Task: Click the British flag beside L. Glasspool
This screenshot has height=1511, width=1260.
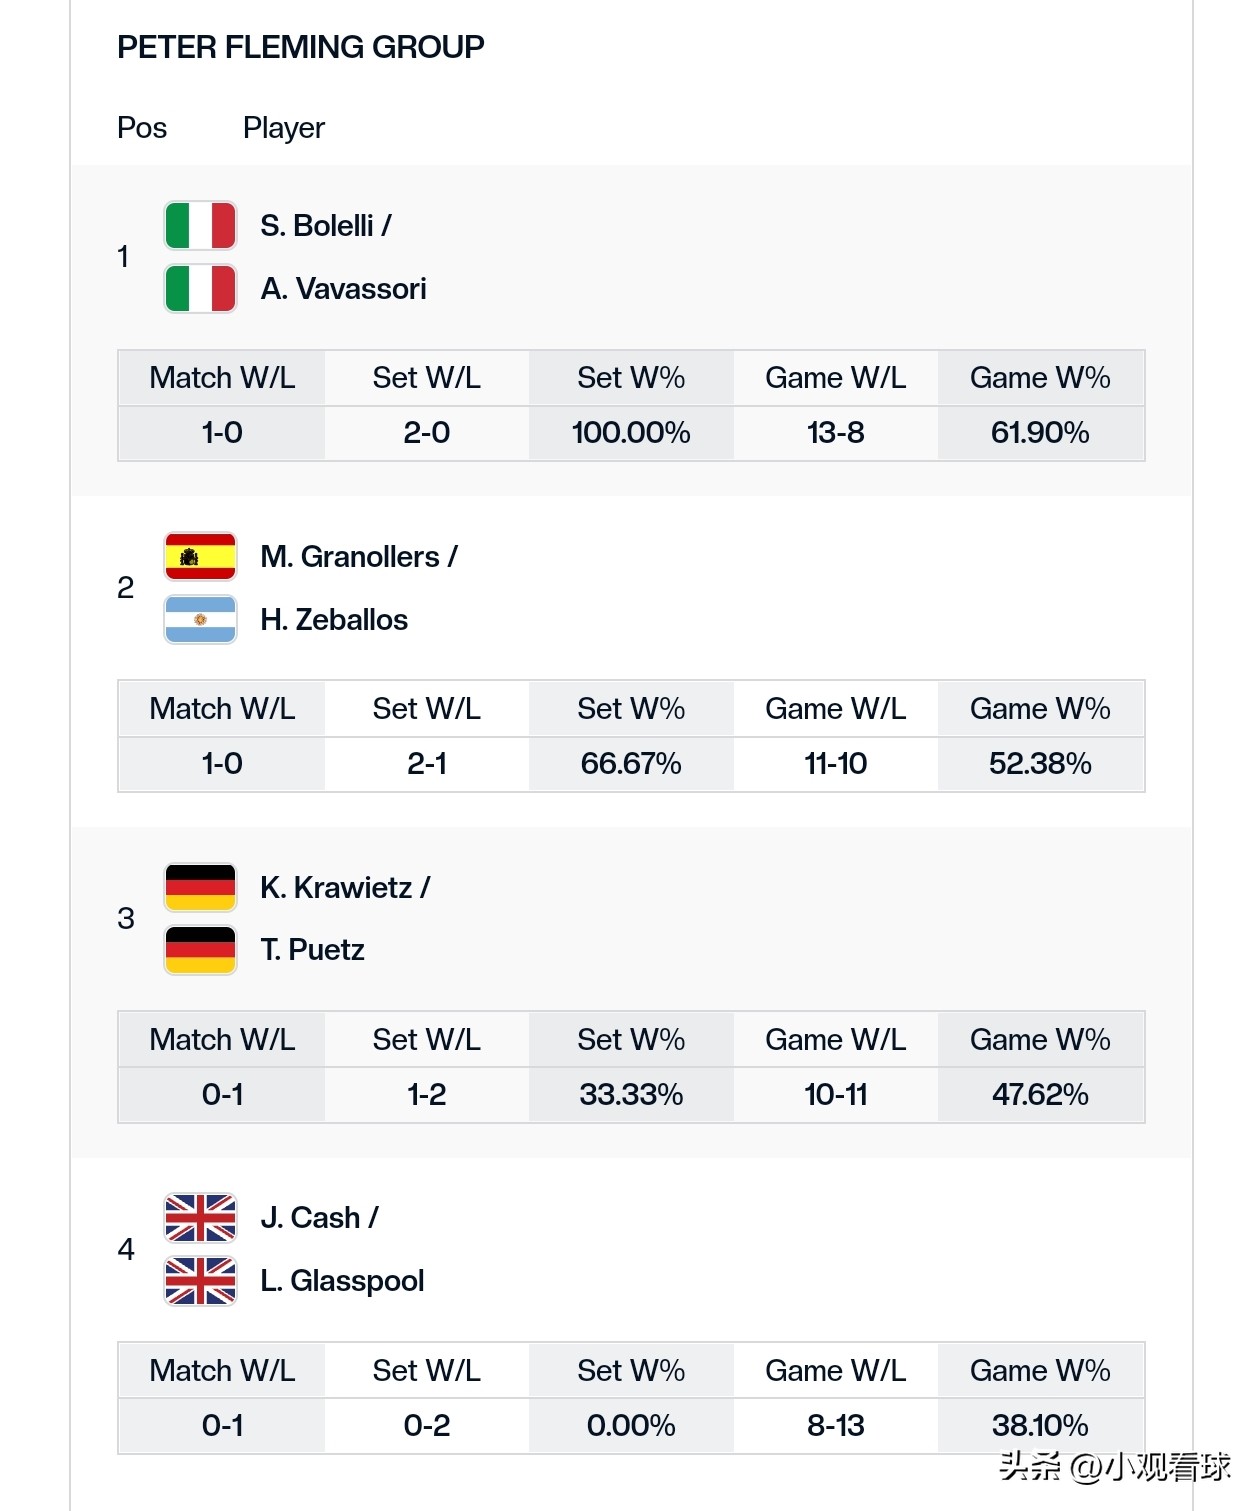Action: point(200,1281)
